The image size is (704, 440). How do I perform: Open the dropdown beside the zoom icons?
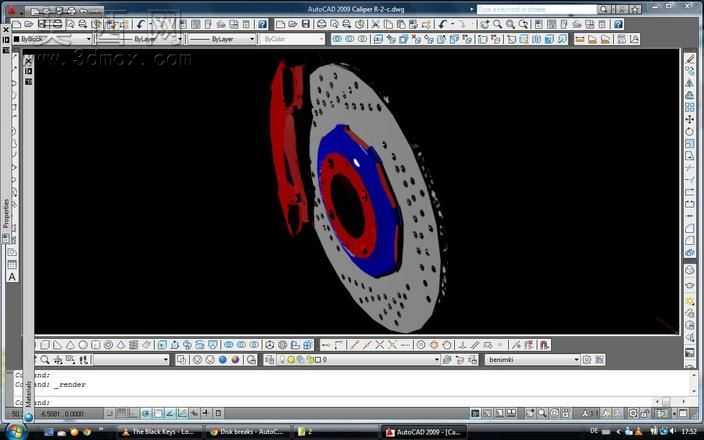point(166,360)
